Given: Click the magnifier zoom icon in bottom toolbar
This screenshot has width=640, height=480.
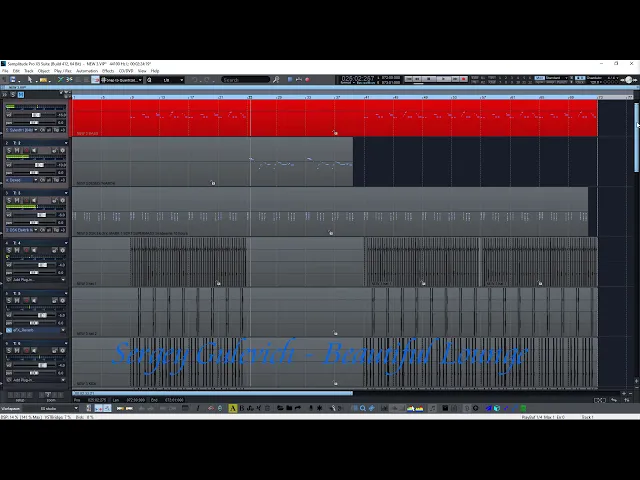Looking at the screenshot, I should point(362,408).
